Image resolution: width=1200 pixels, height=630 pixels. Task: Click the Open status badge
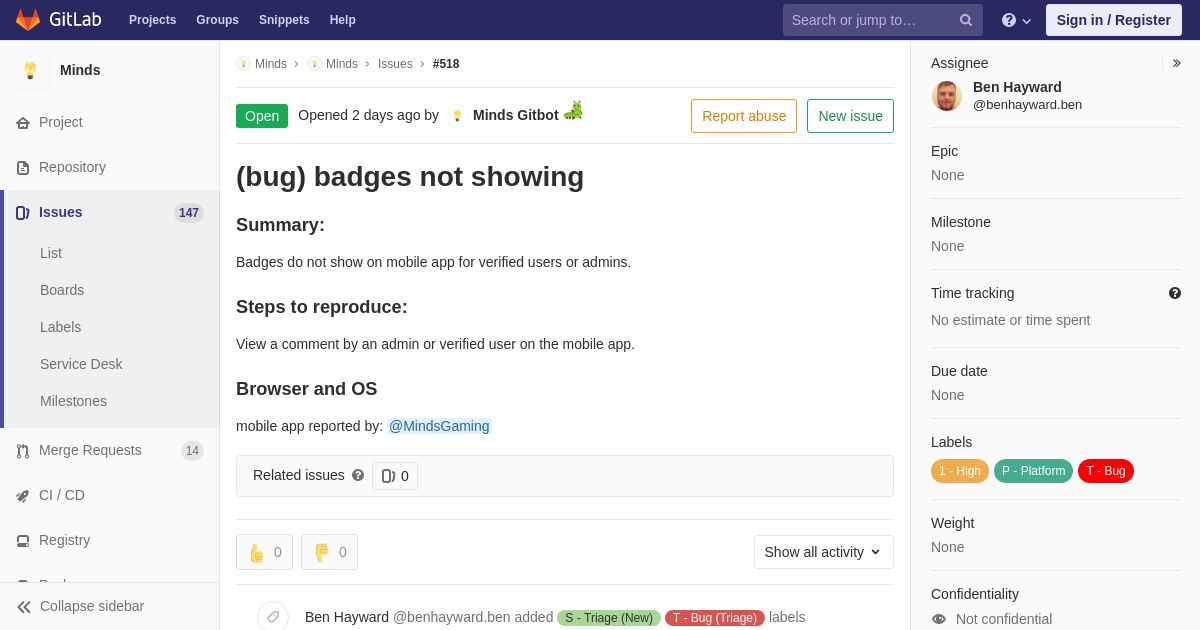(262, 116)
